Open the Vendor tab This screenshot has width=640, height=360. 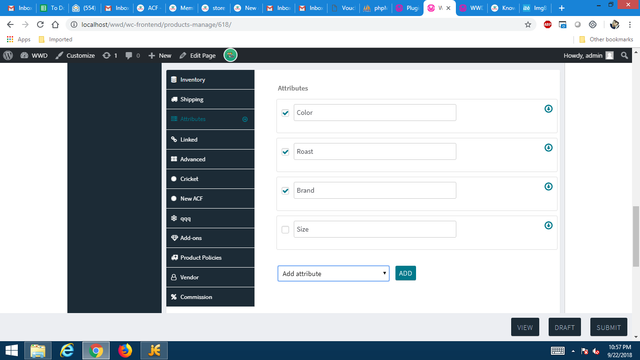point(210,277)
